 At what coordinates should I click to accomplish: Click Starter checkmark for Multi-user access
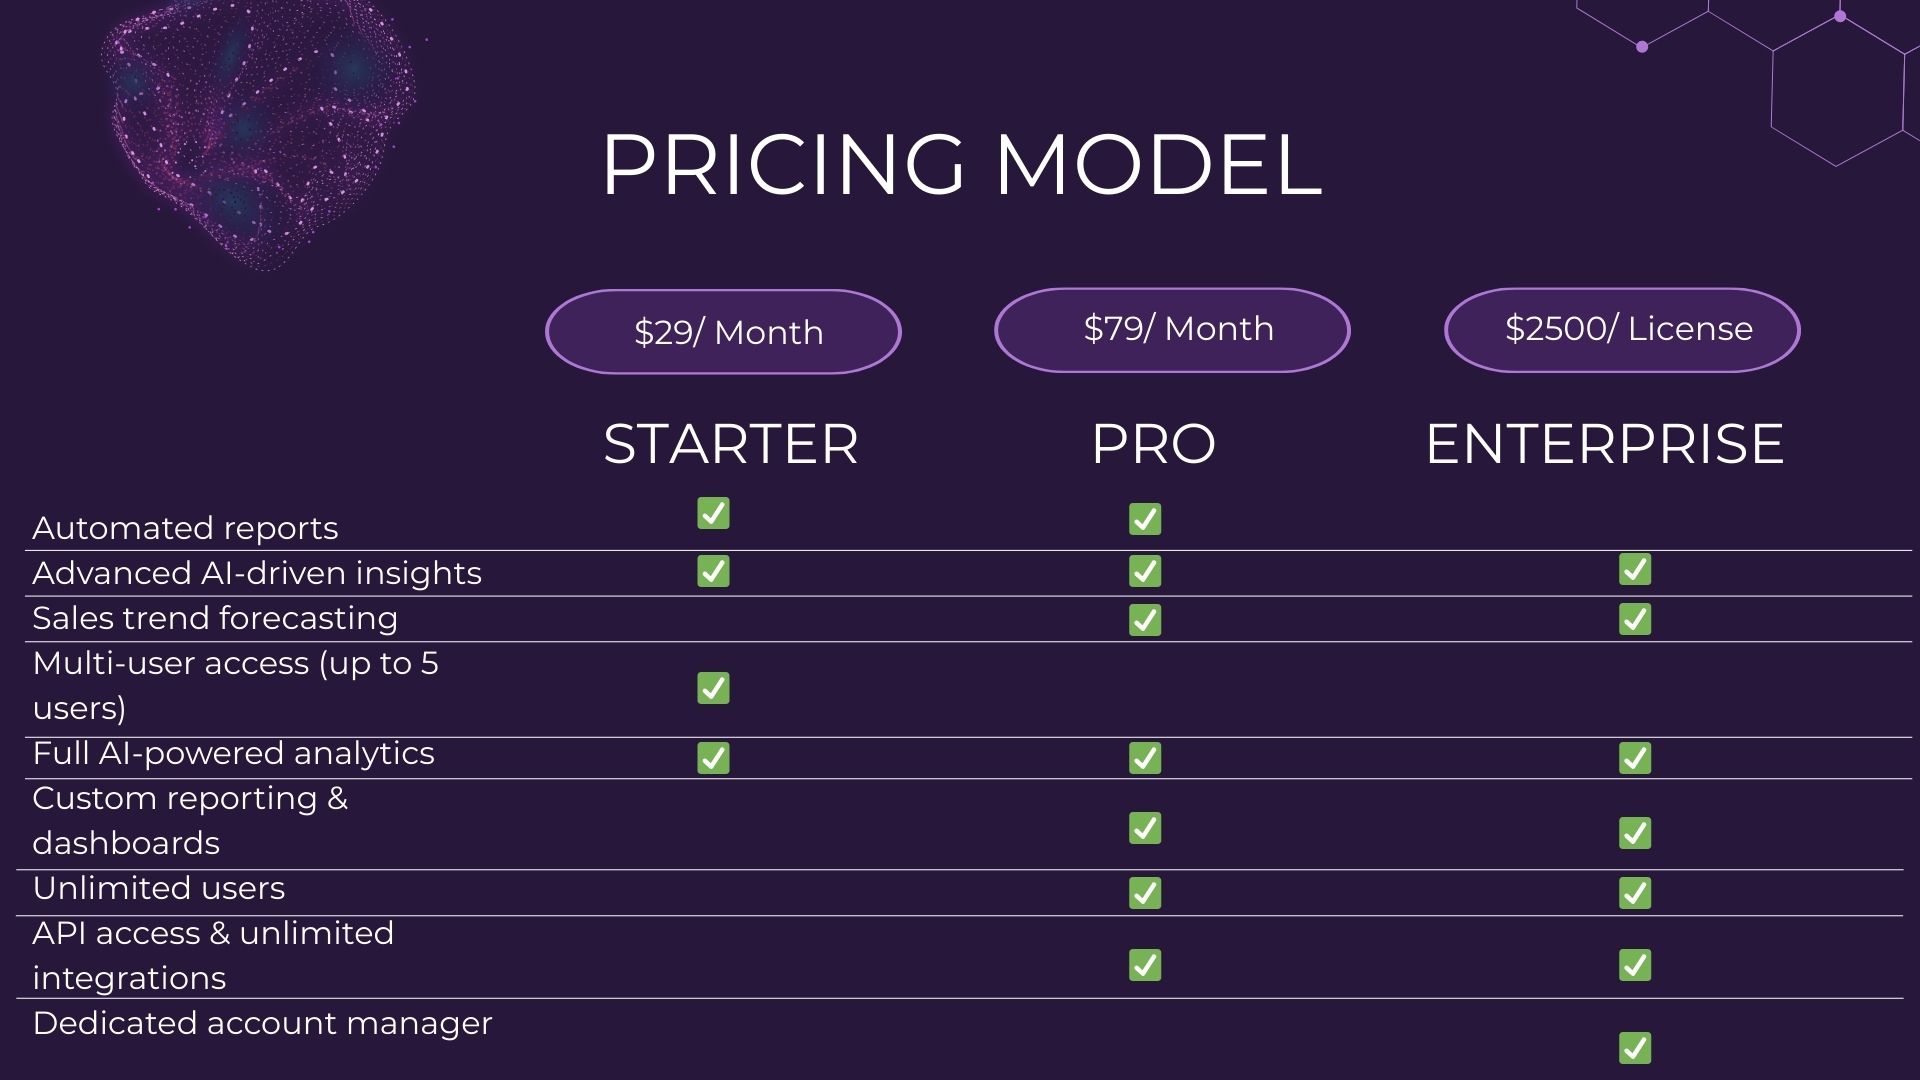point(713,688)
